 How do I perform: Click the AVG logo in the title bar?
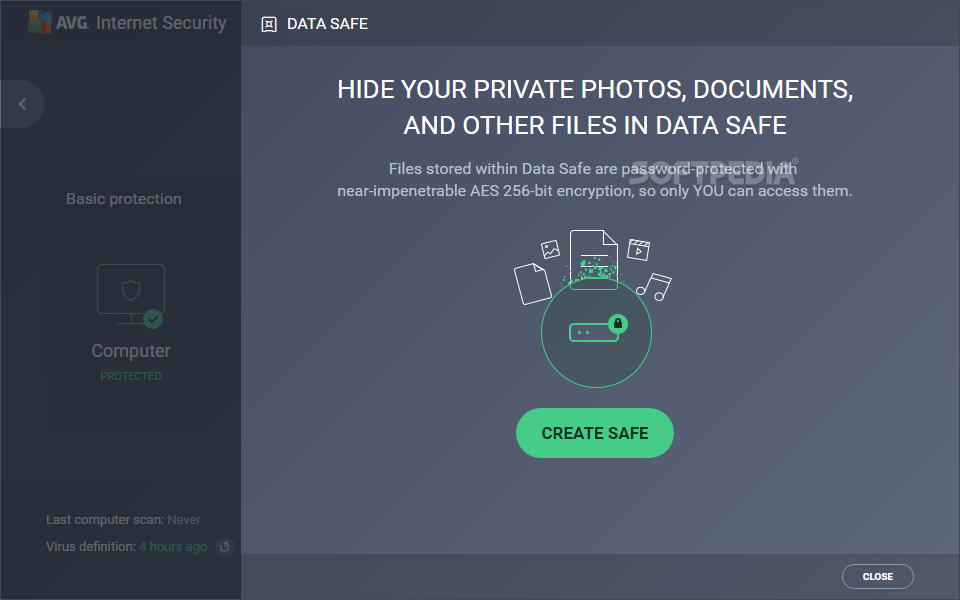click(x=58, y=22)
